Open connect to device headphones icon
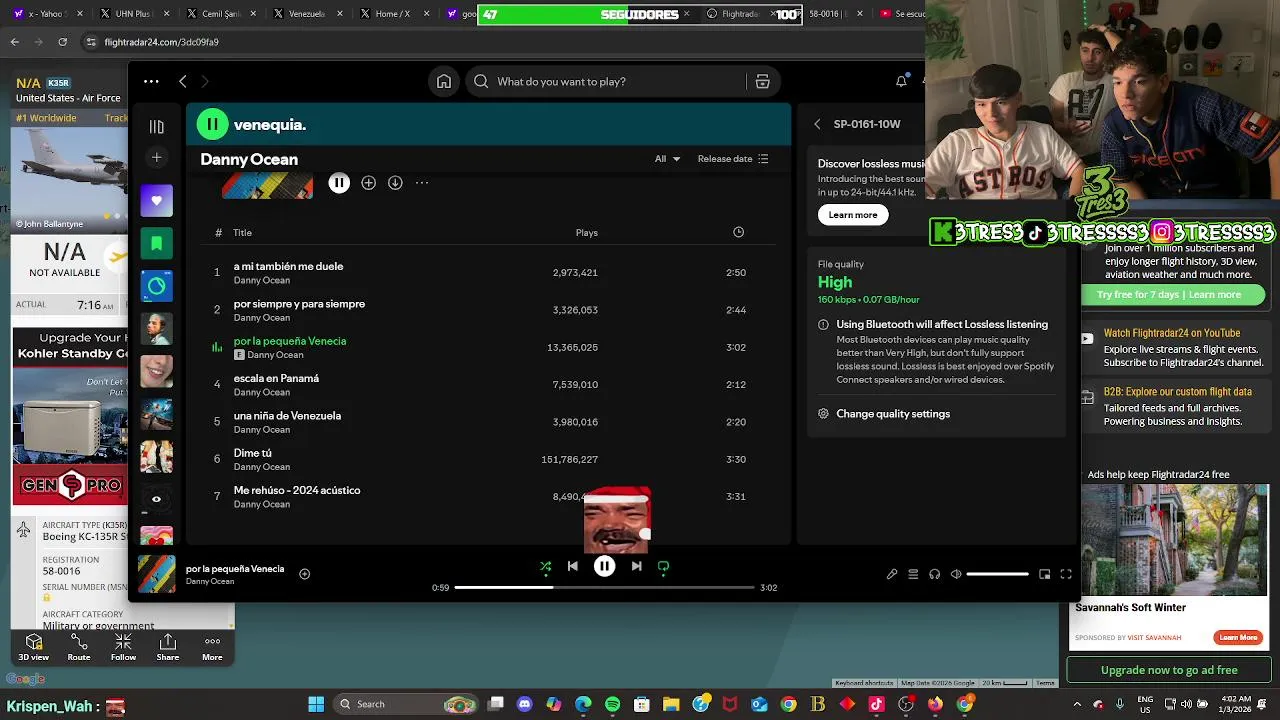This screenshot has height=720, width=1280. pyautogui.click(x=934, y=574)
